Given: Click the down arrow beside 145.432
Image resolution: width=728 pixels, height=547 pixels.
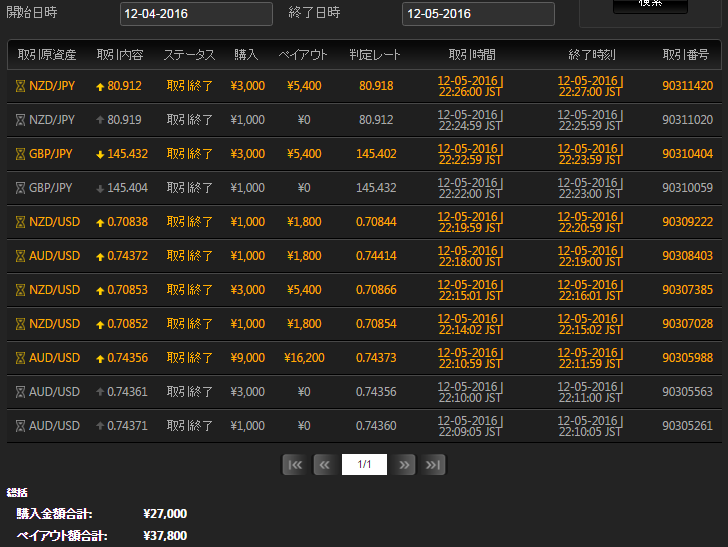Looking at the screenshot, I should 100,154.
